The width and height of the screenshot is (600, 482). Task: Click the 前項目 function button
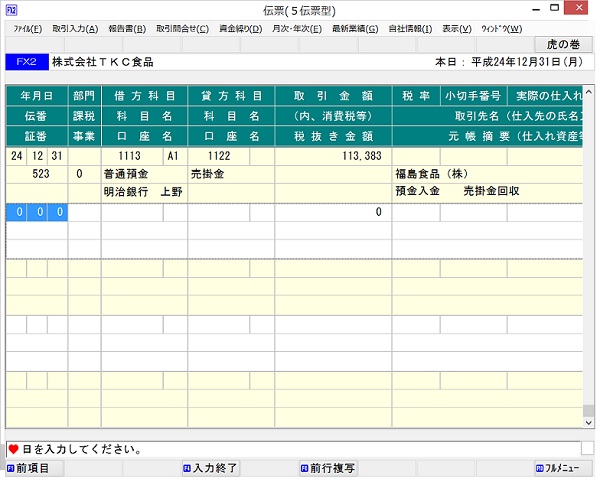(x=34, y=468)
